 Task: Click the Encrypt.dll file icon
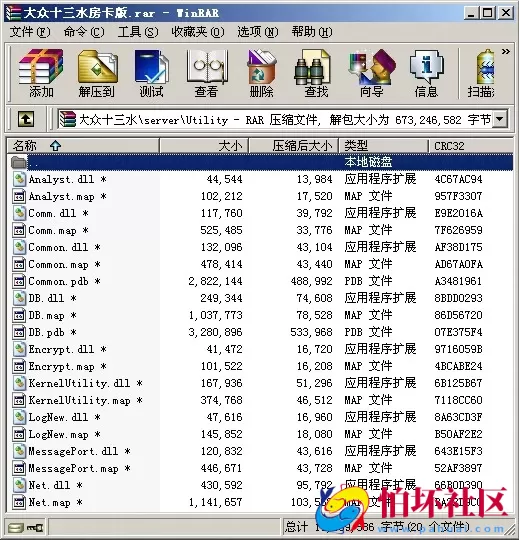click(19, 349)
